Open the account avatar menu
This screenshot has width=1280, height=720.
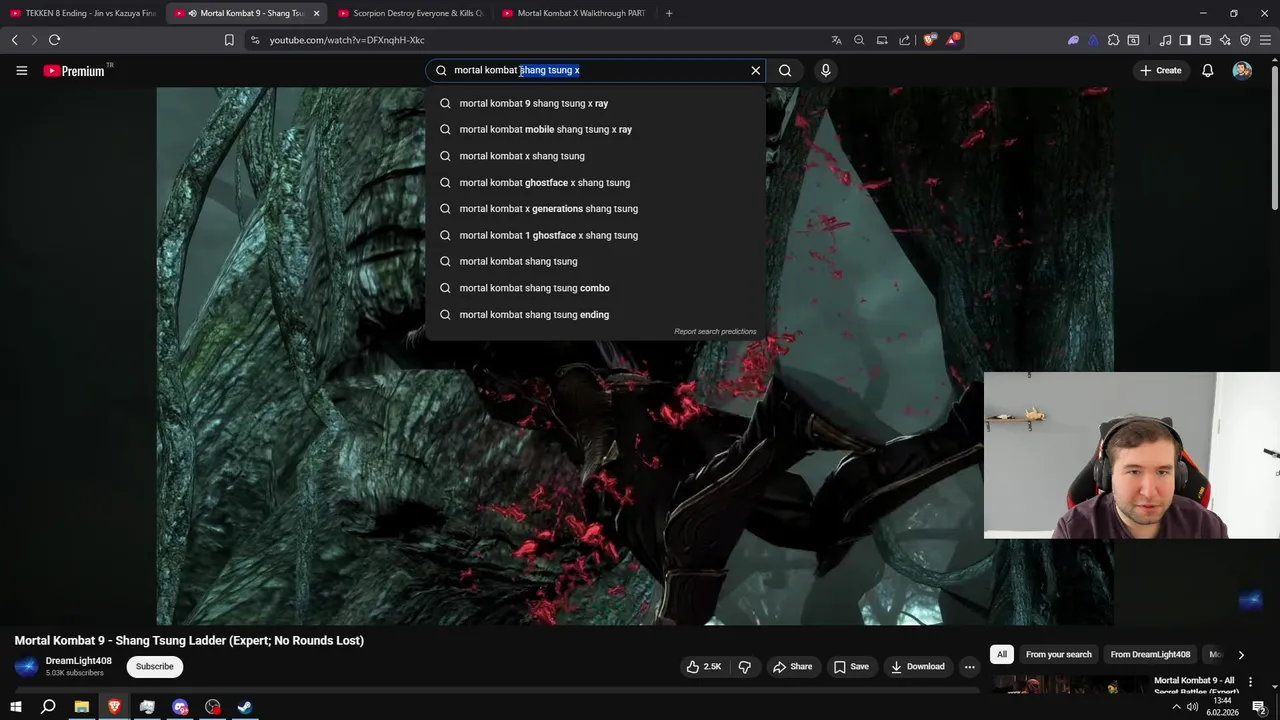tap(1242, 70)
